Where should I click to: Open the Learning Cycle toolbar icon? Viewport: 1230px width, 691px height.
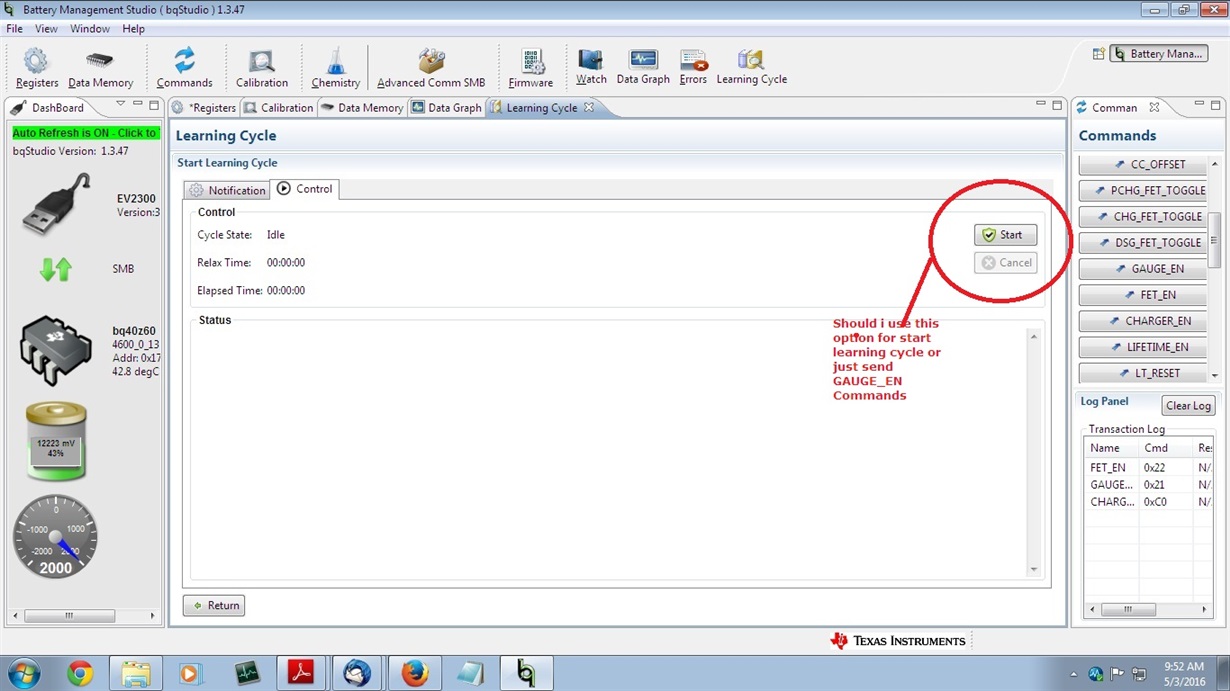[x=751, y=67]
